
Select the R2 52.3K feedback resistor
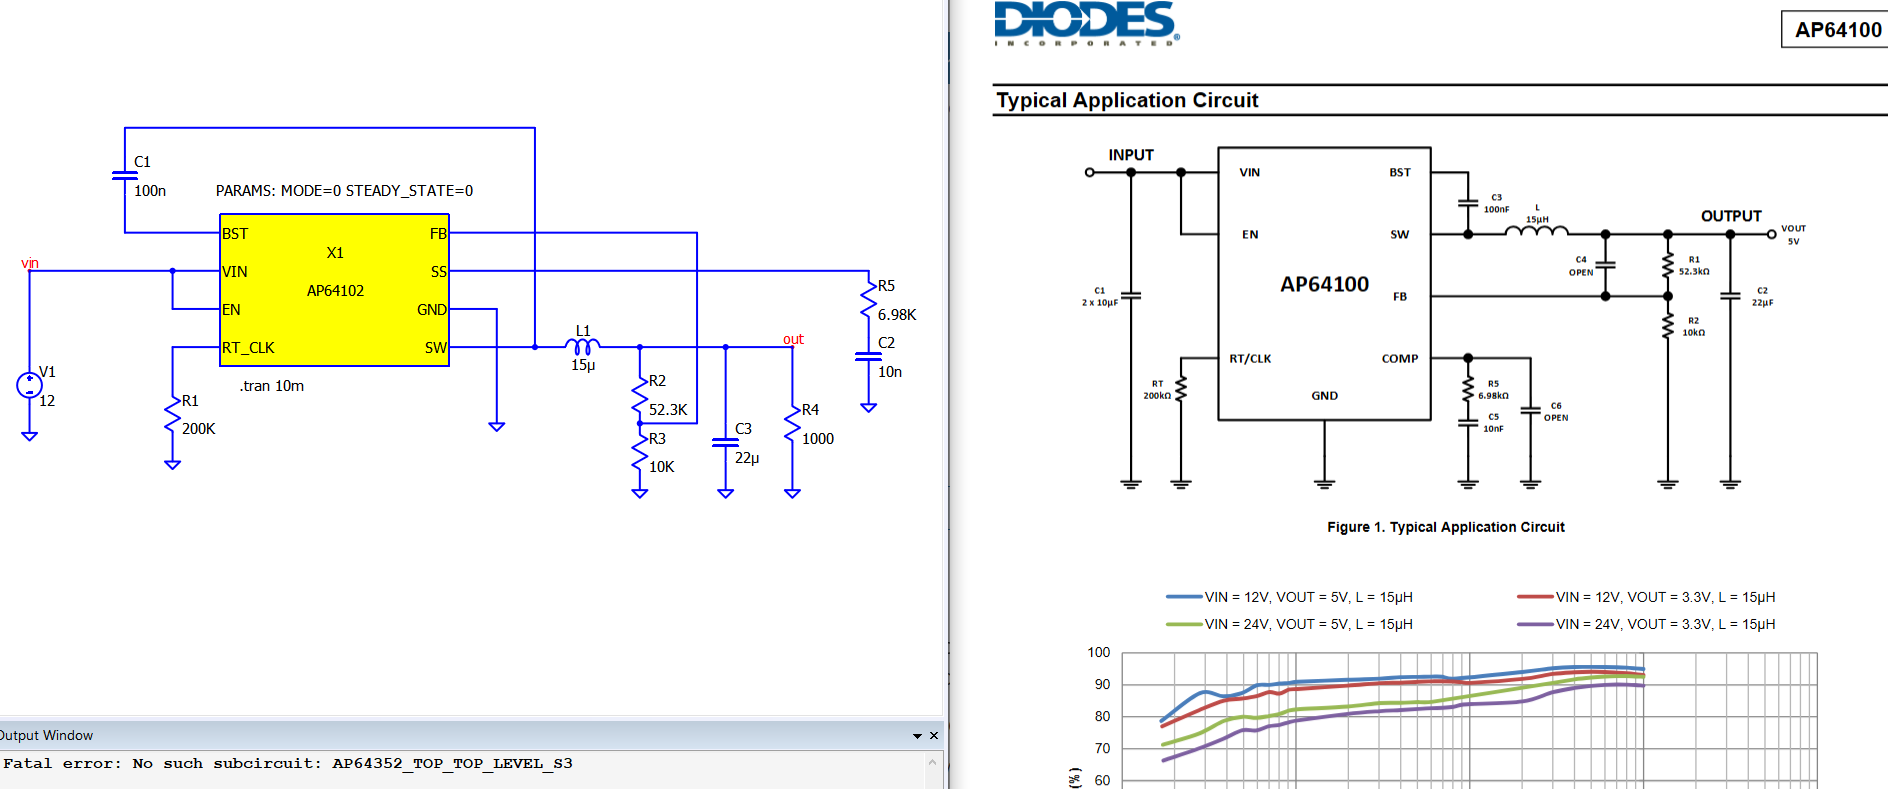[x=640, y=396]
